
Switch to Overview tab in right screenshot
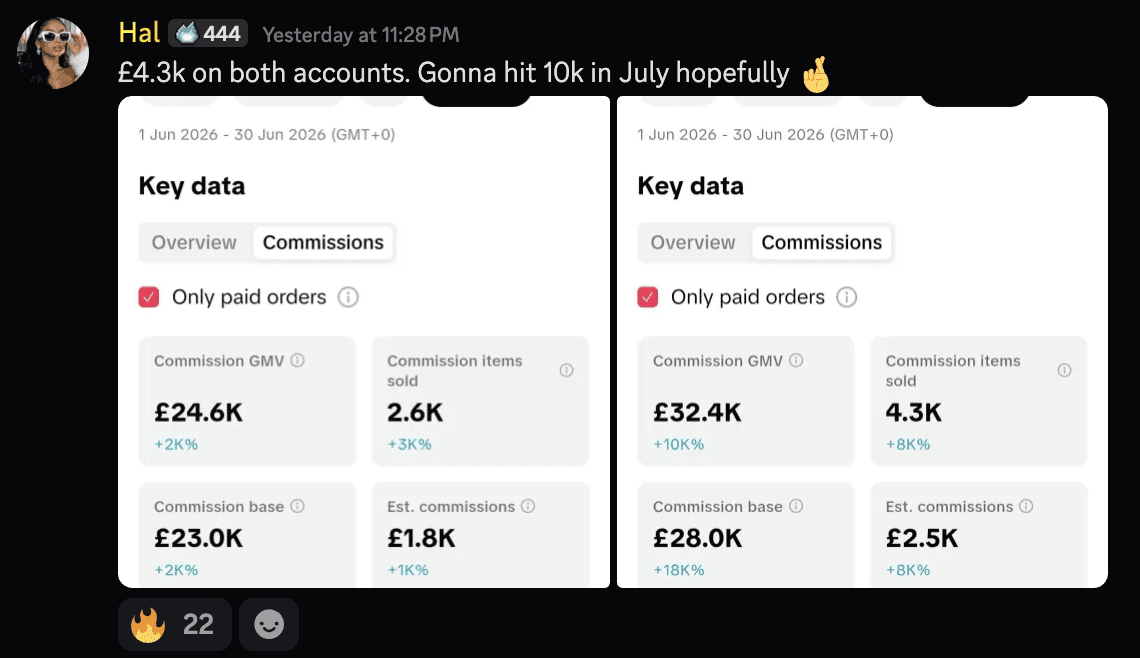click(693, 242)
